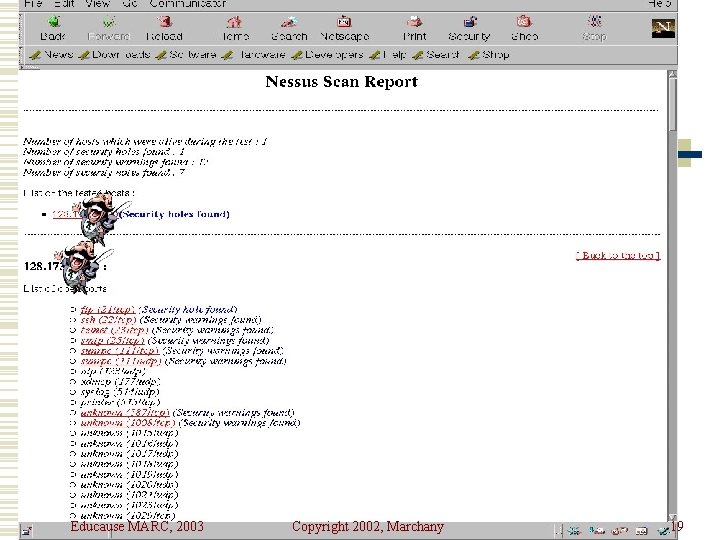
Task: Open the Edit menu
Action: pyautogui.click(x=64, y=4)
